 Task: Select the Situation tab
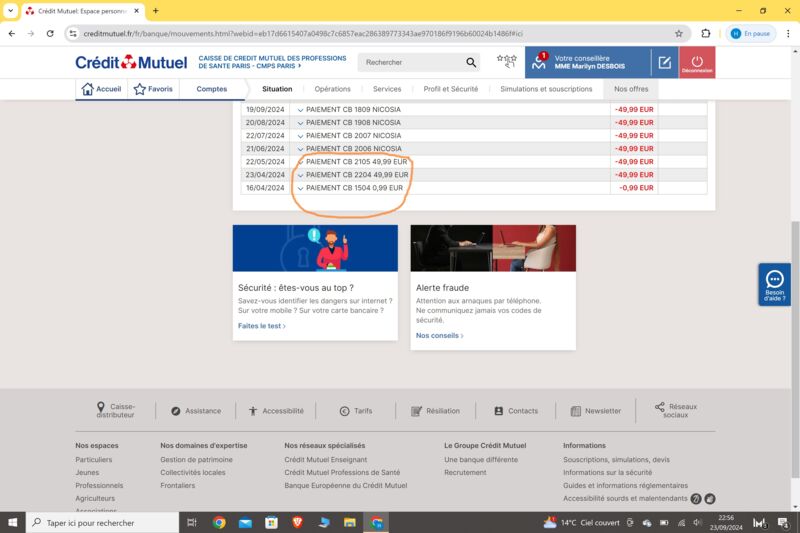[x=277, y=89]
